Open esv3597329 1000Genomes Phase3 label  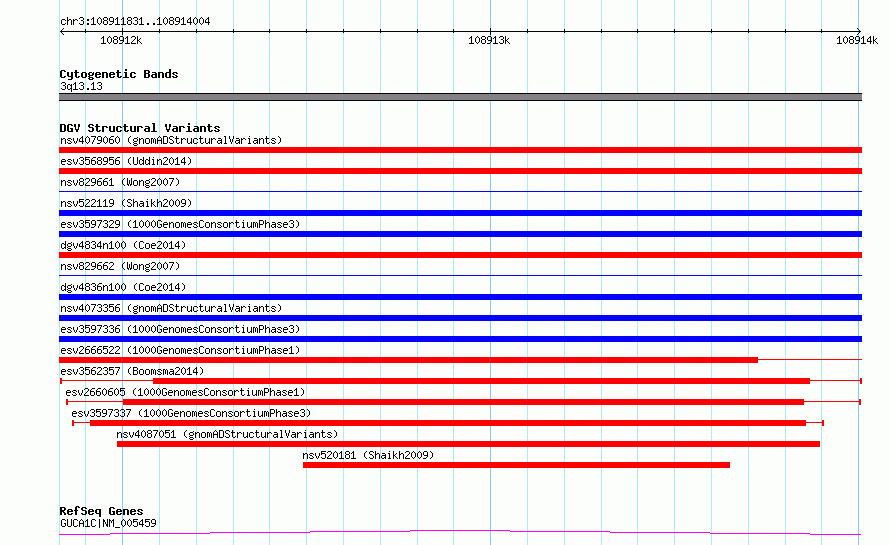point(180,224)
